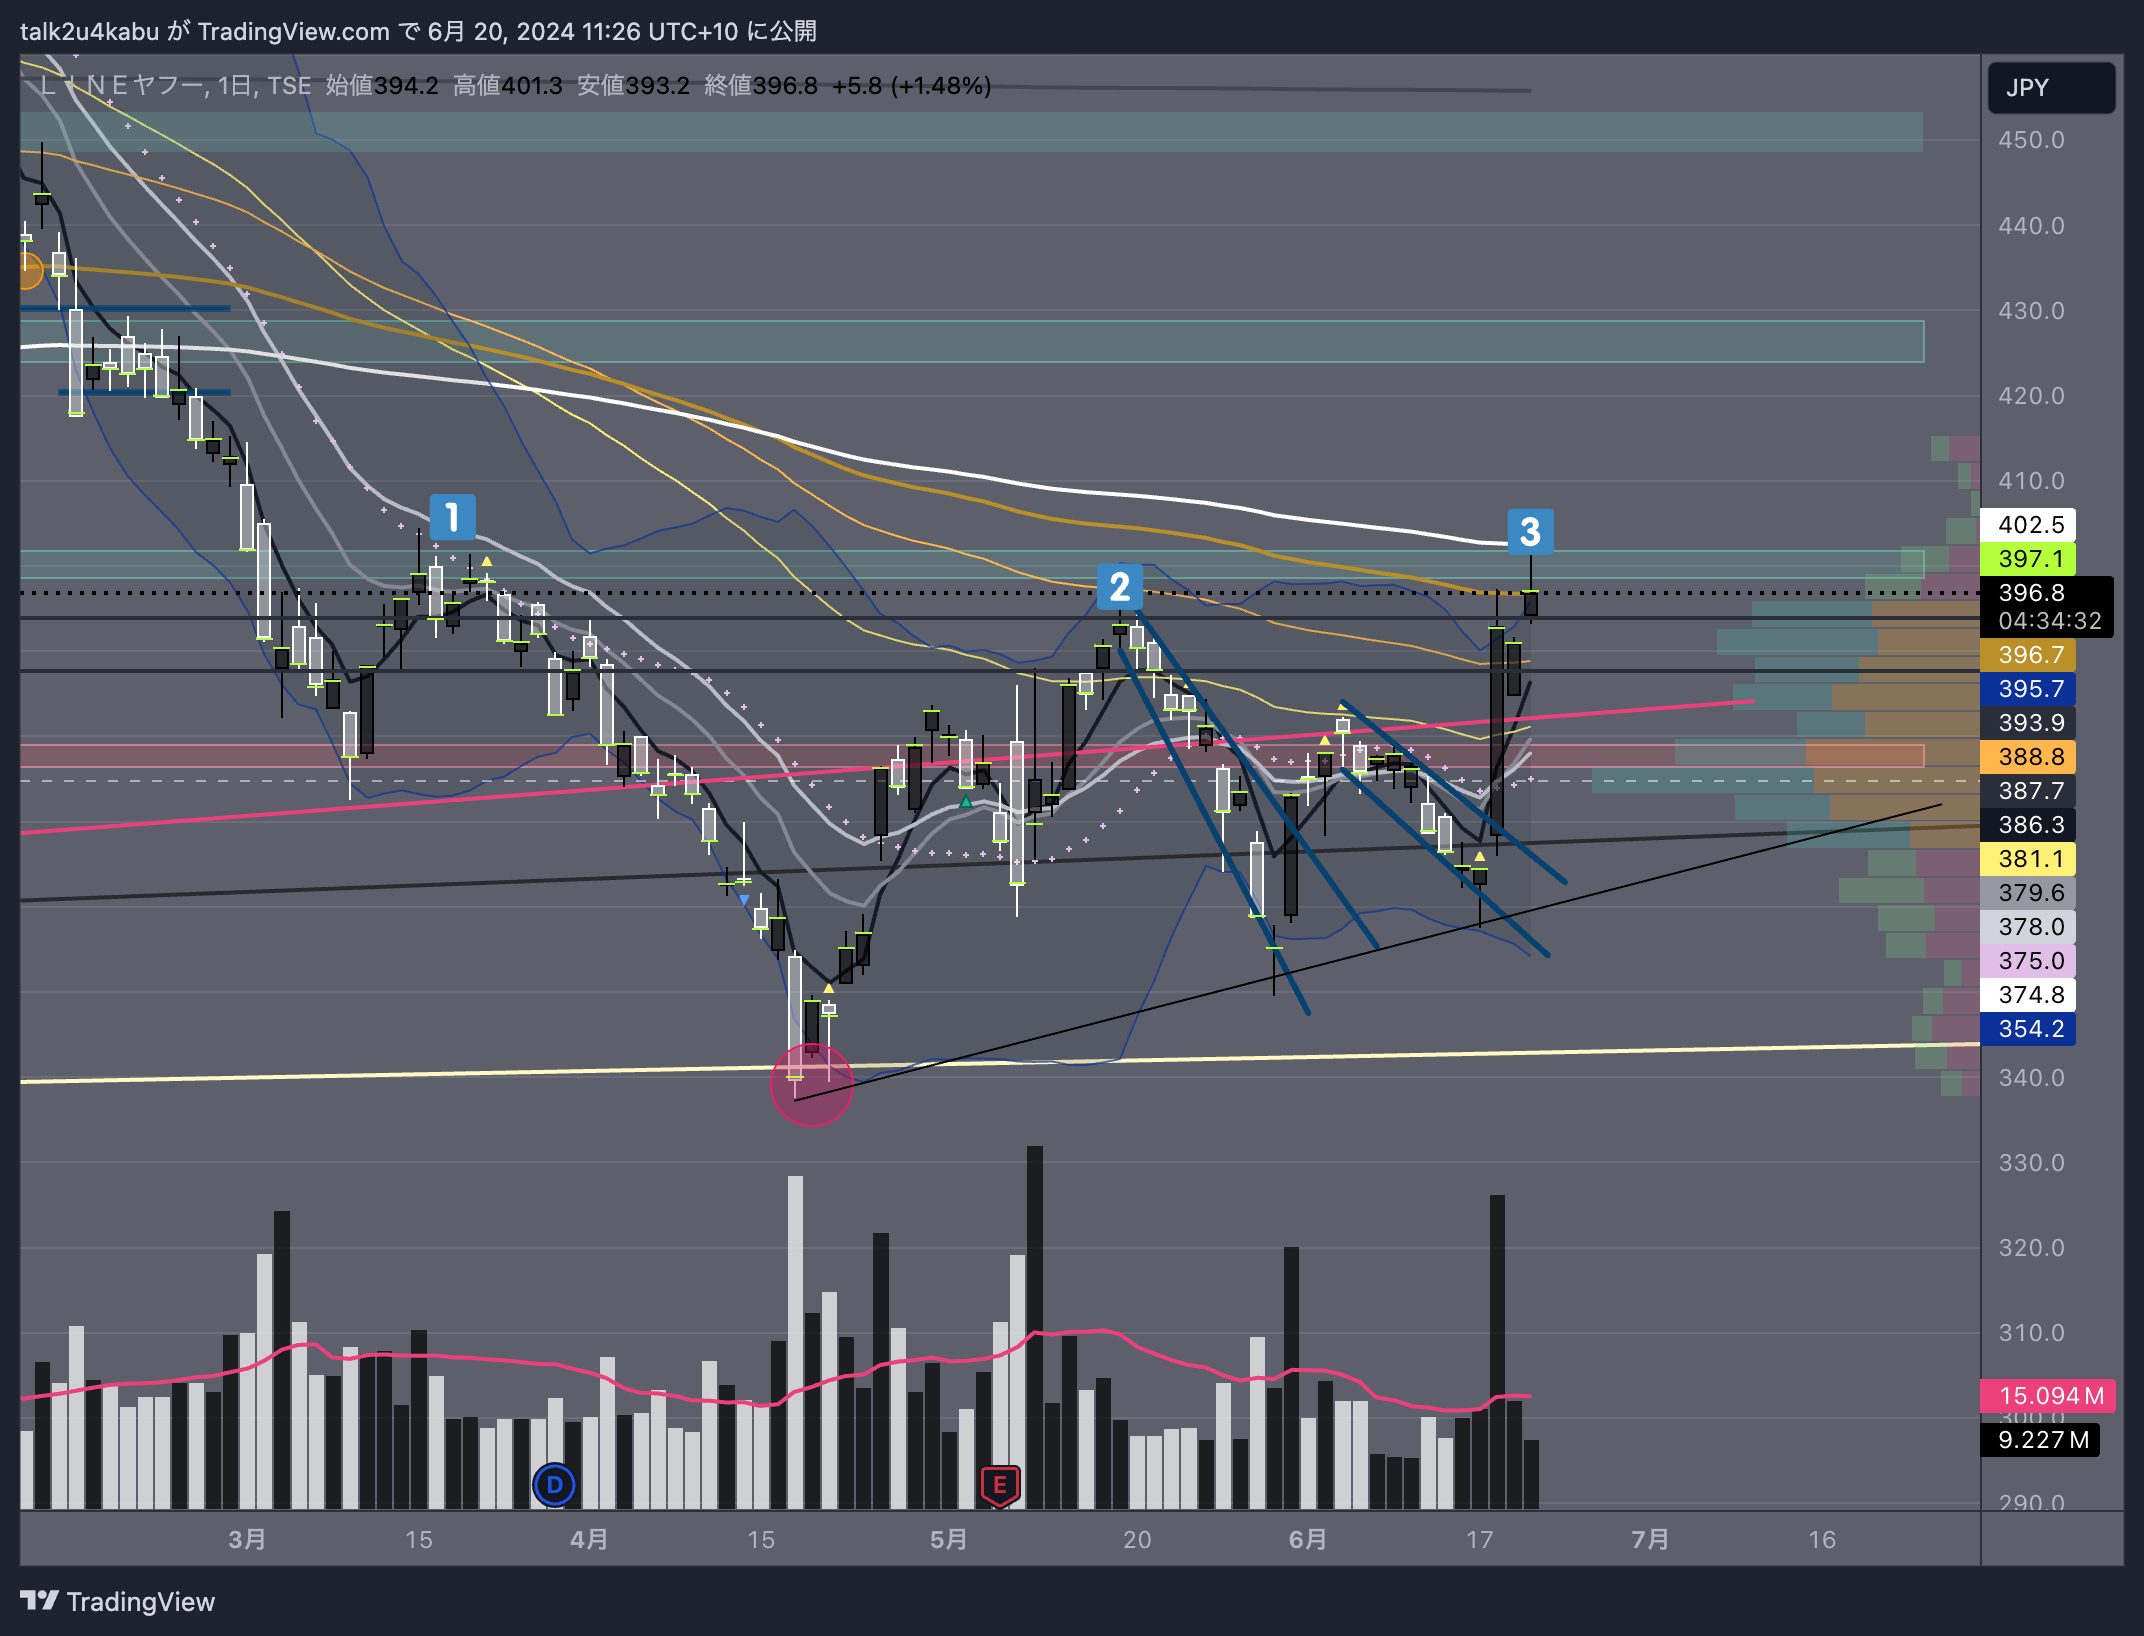Click the orange 388.8 price label
This screenshot has width=2144, height=1636.
(2028, 757)
